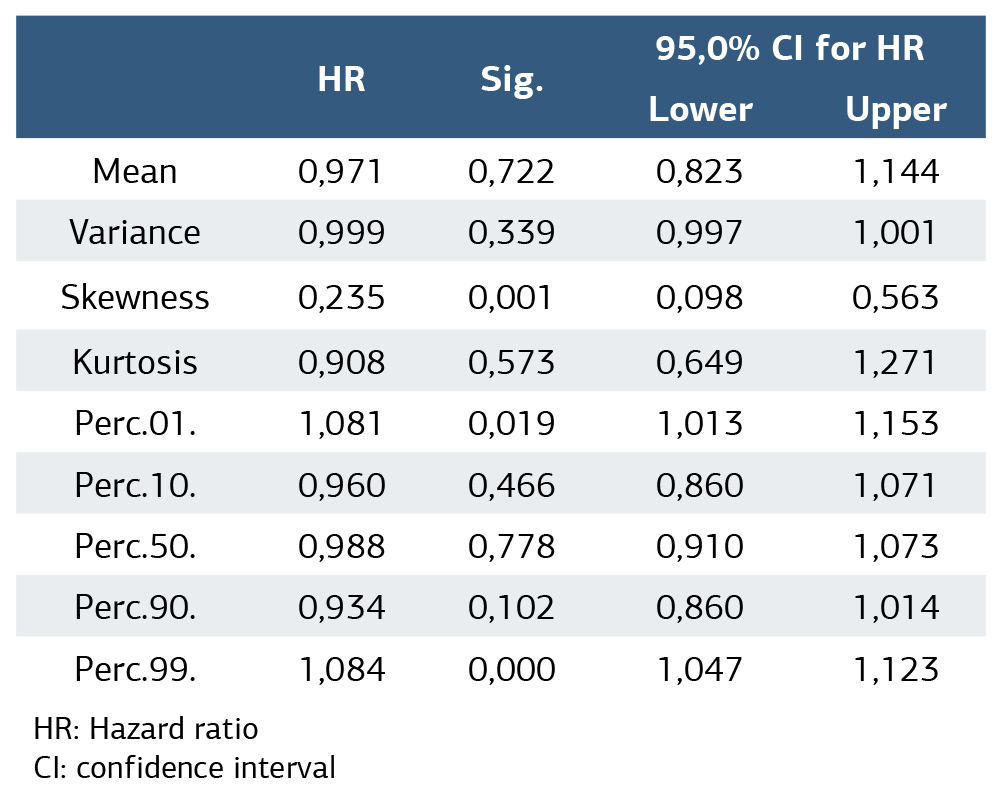The image size is (1000, 810).
Task: Select the Mean Sig. value 0,722
Action: pos(511,171)
